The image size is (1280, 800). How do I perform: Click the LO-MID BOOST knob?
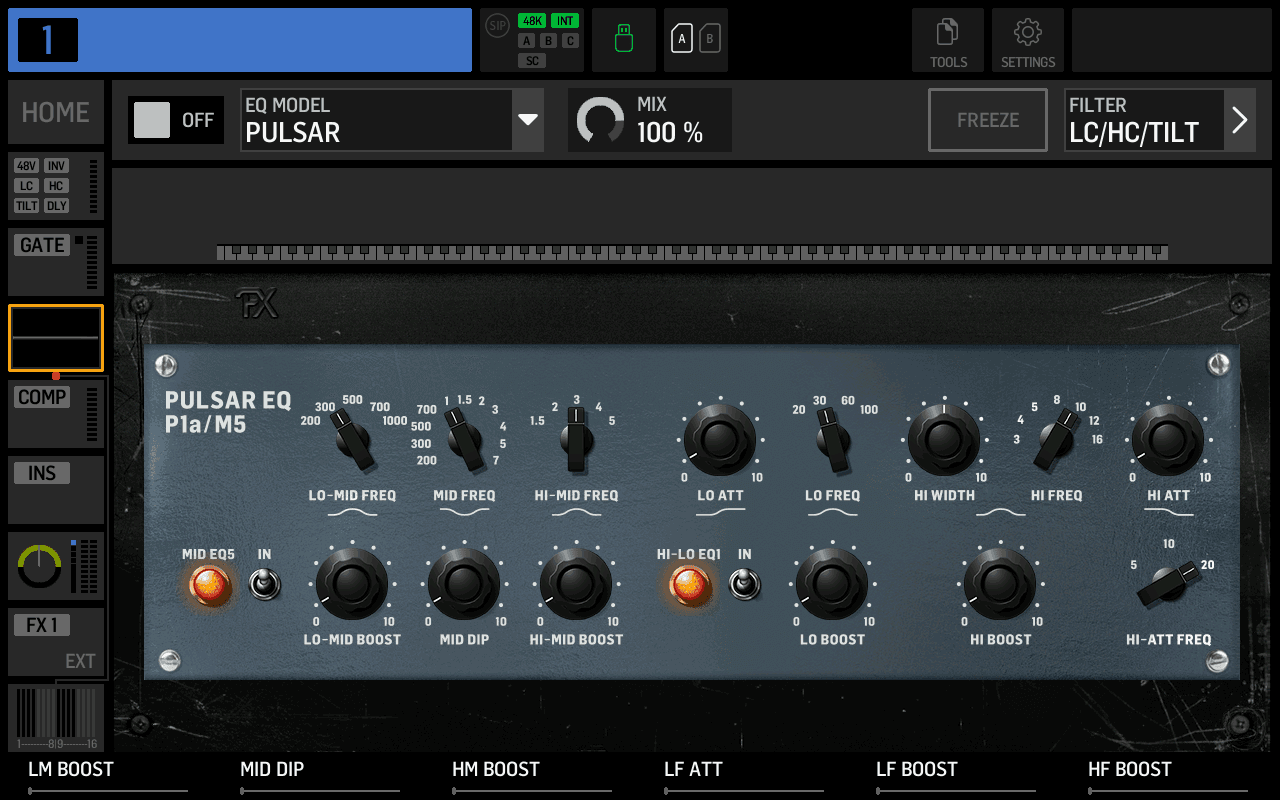pos(352,584)
